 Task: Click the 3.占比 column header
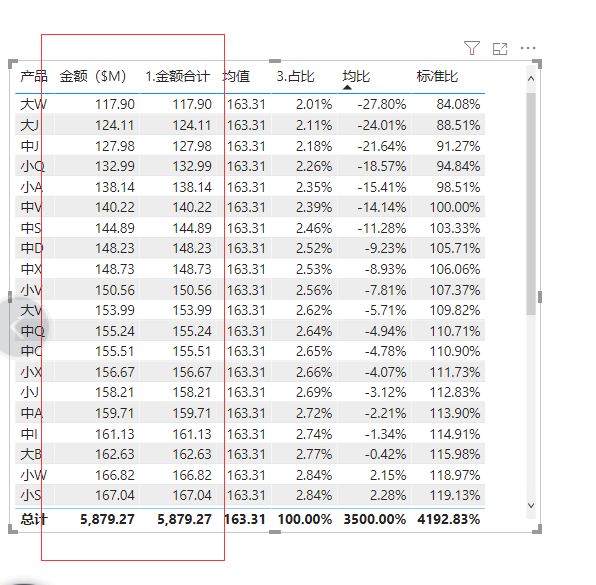coord(295,76)
